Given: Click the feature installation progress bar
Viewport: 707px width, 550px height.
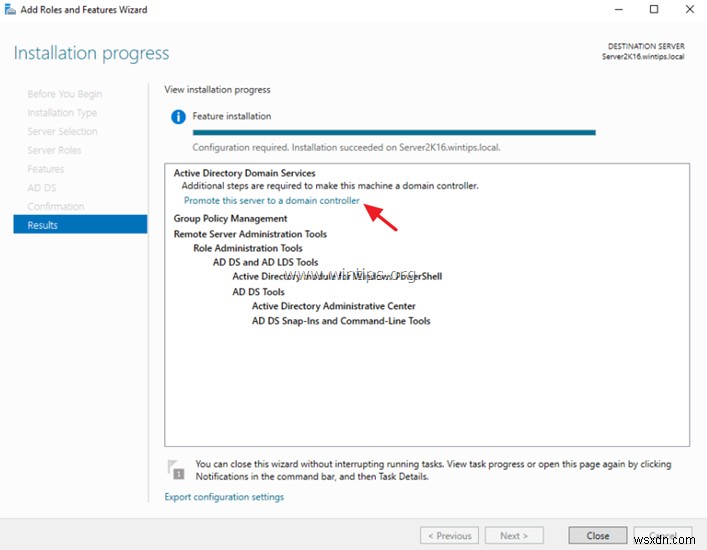Looking at the screenshot, I should coord(394,133).
